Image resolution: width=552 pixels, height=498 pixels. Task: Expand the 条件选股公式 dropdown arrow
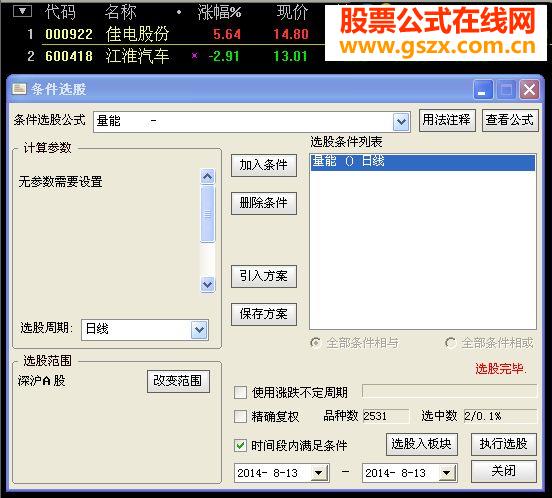(401, 122)
